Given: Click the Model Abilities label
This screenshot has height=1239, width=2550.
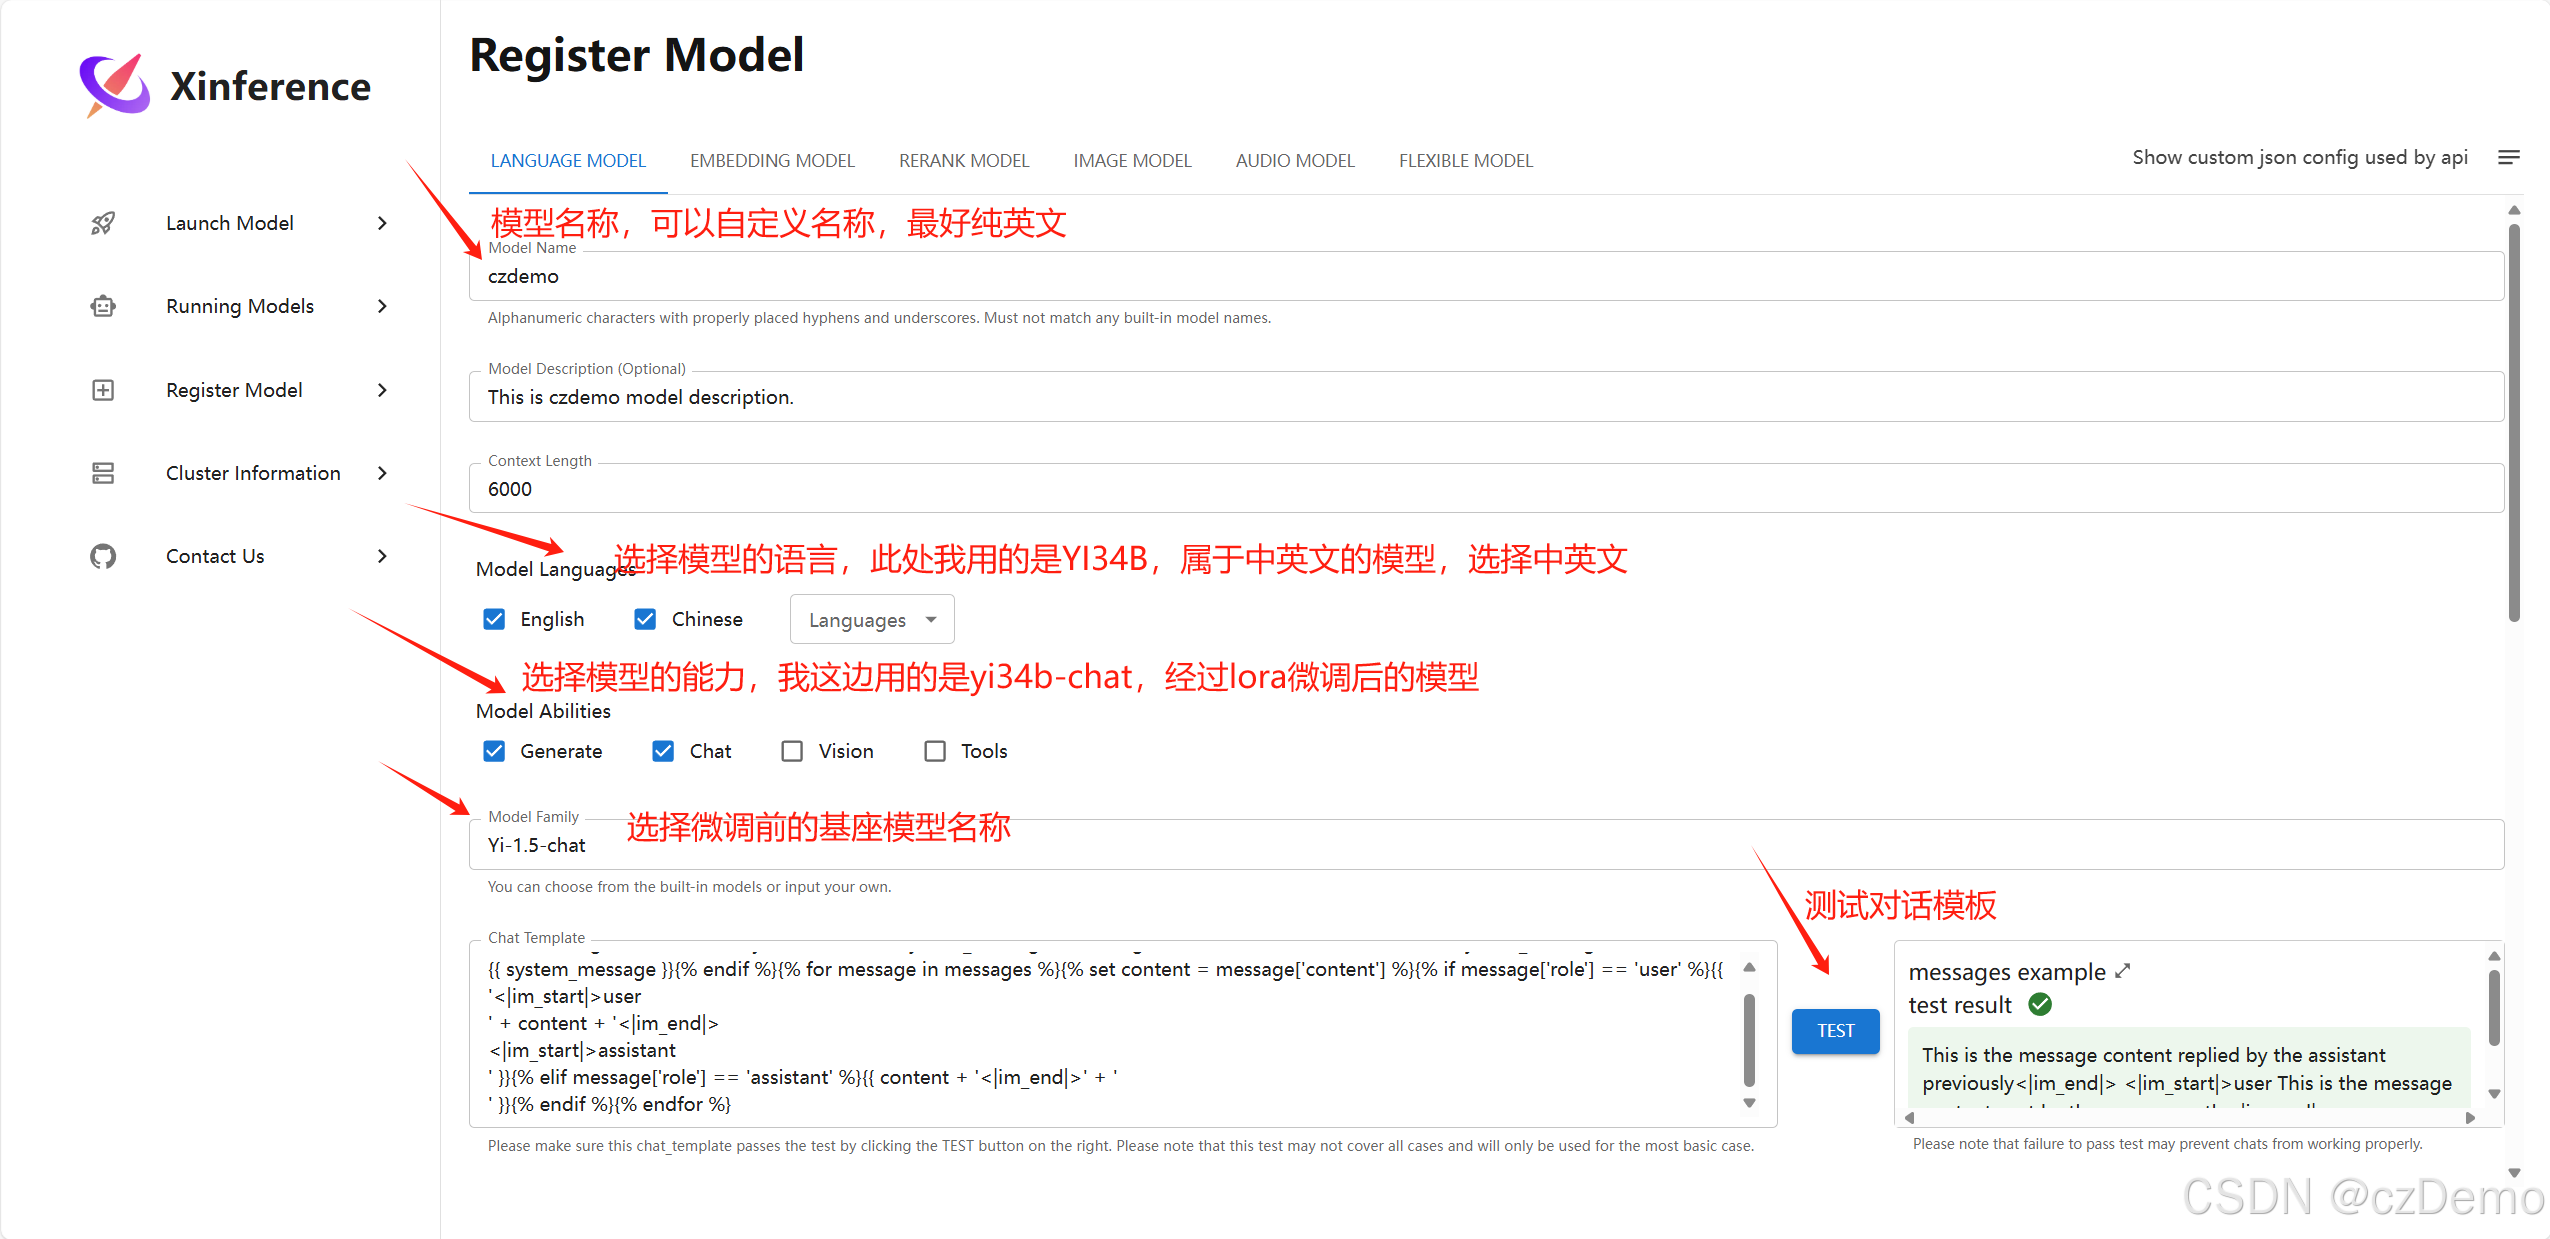Looking at the screenshot, I should (543, 711).
